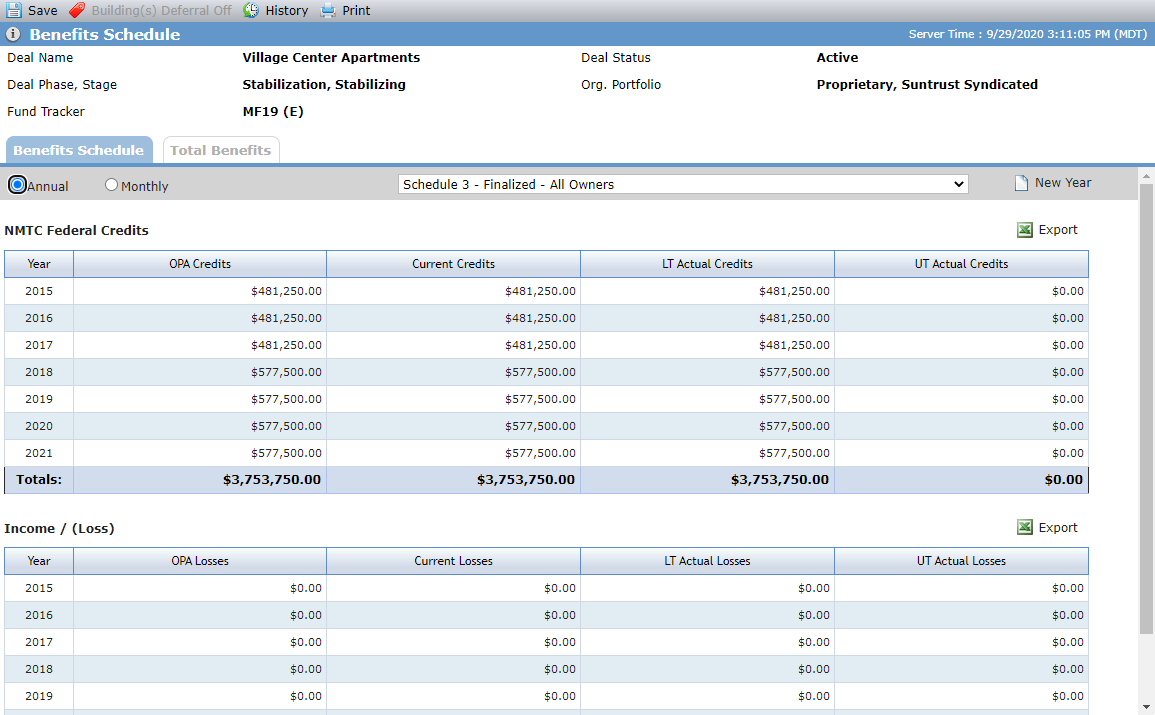1155x715 pixels.
Task: Click the scrollbar up arrow
Action: (1146, 177)
